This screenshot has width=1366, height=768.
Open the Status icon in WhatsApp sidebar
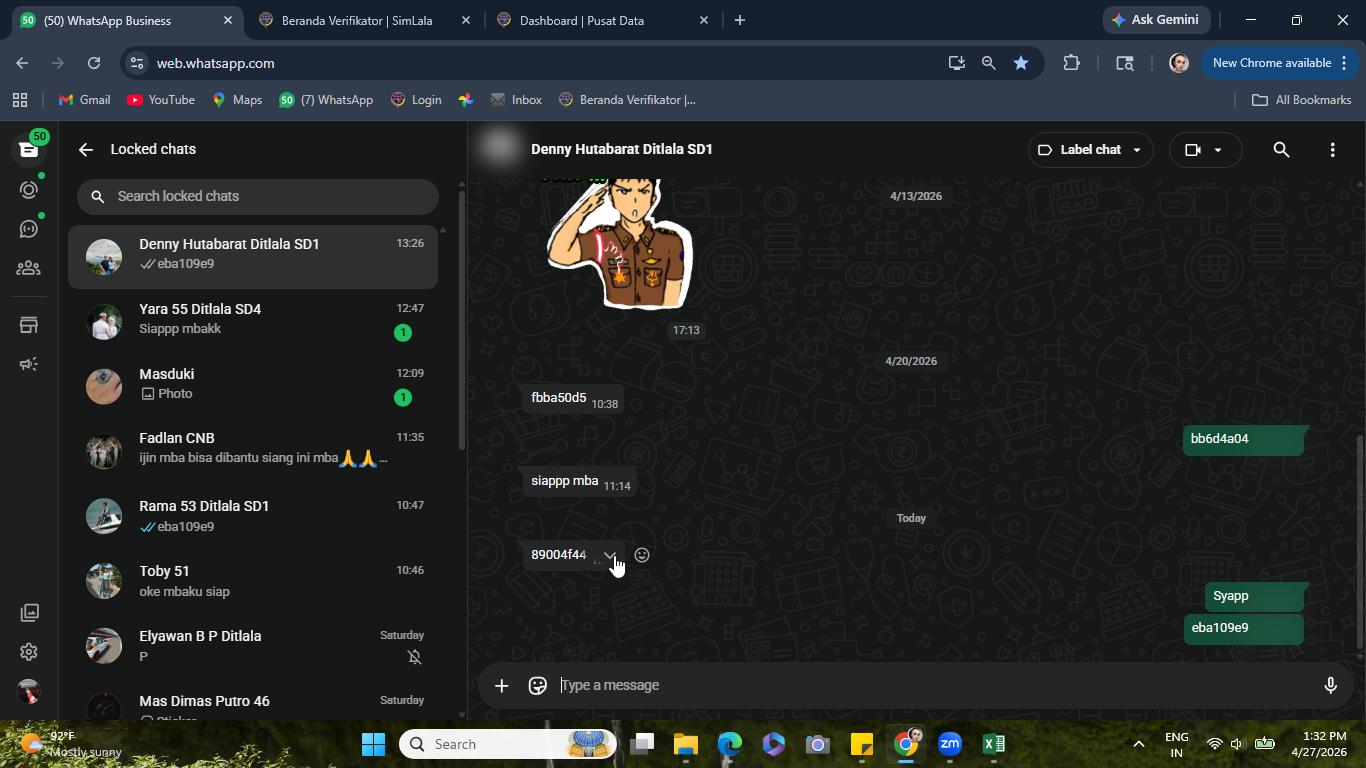(29, 189)
